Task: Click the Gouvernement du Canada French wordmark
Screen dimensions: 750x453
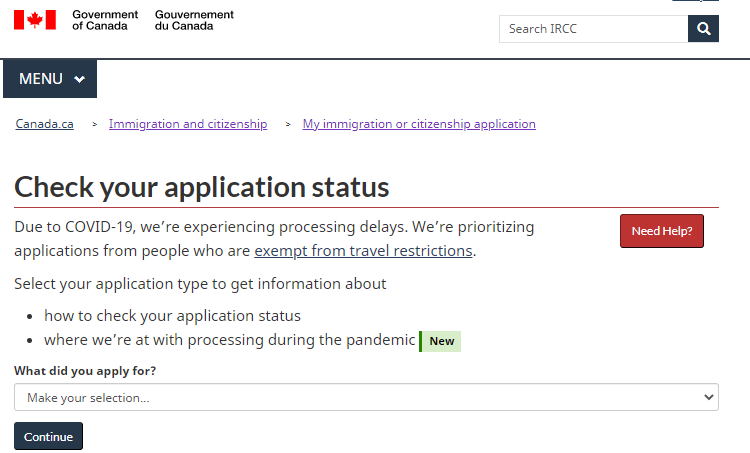Action: (194, 20)
